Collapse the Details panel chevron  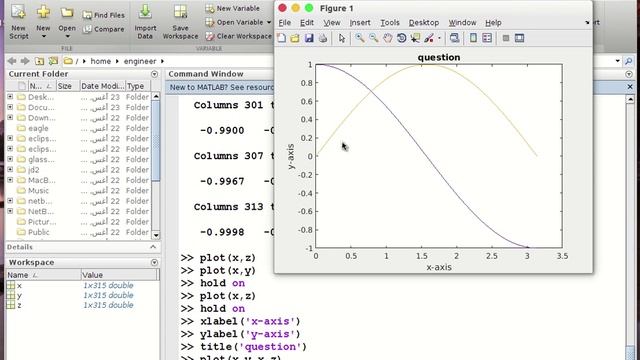[153, 247]
